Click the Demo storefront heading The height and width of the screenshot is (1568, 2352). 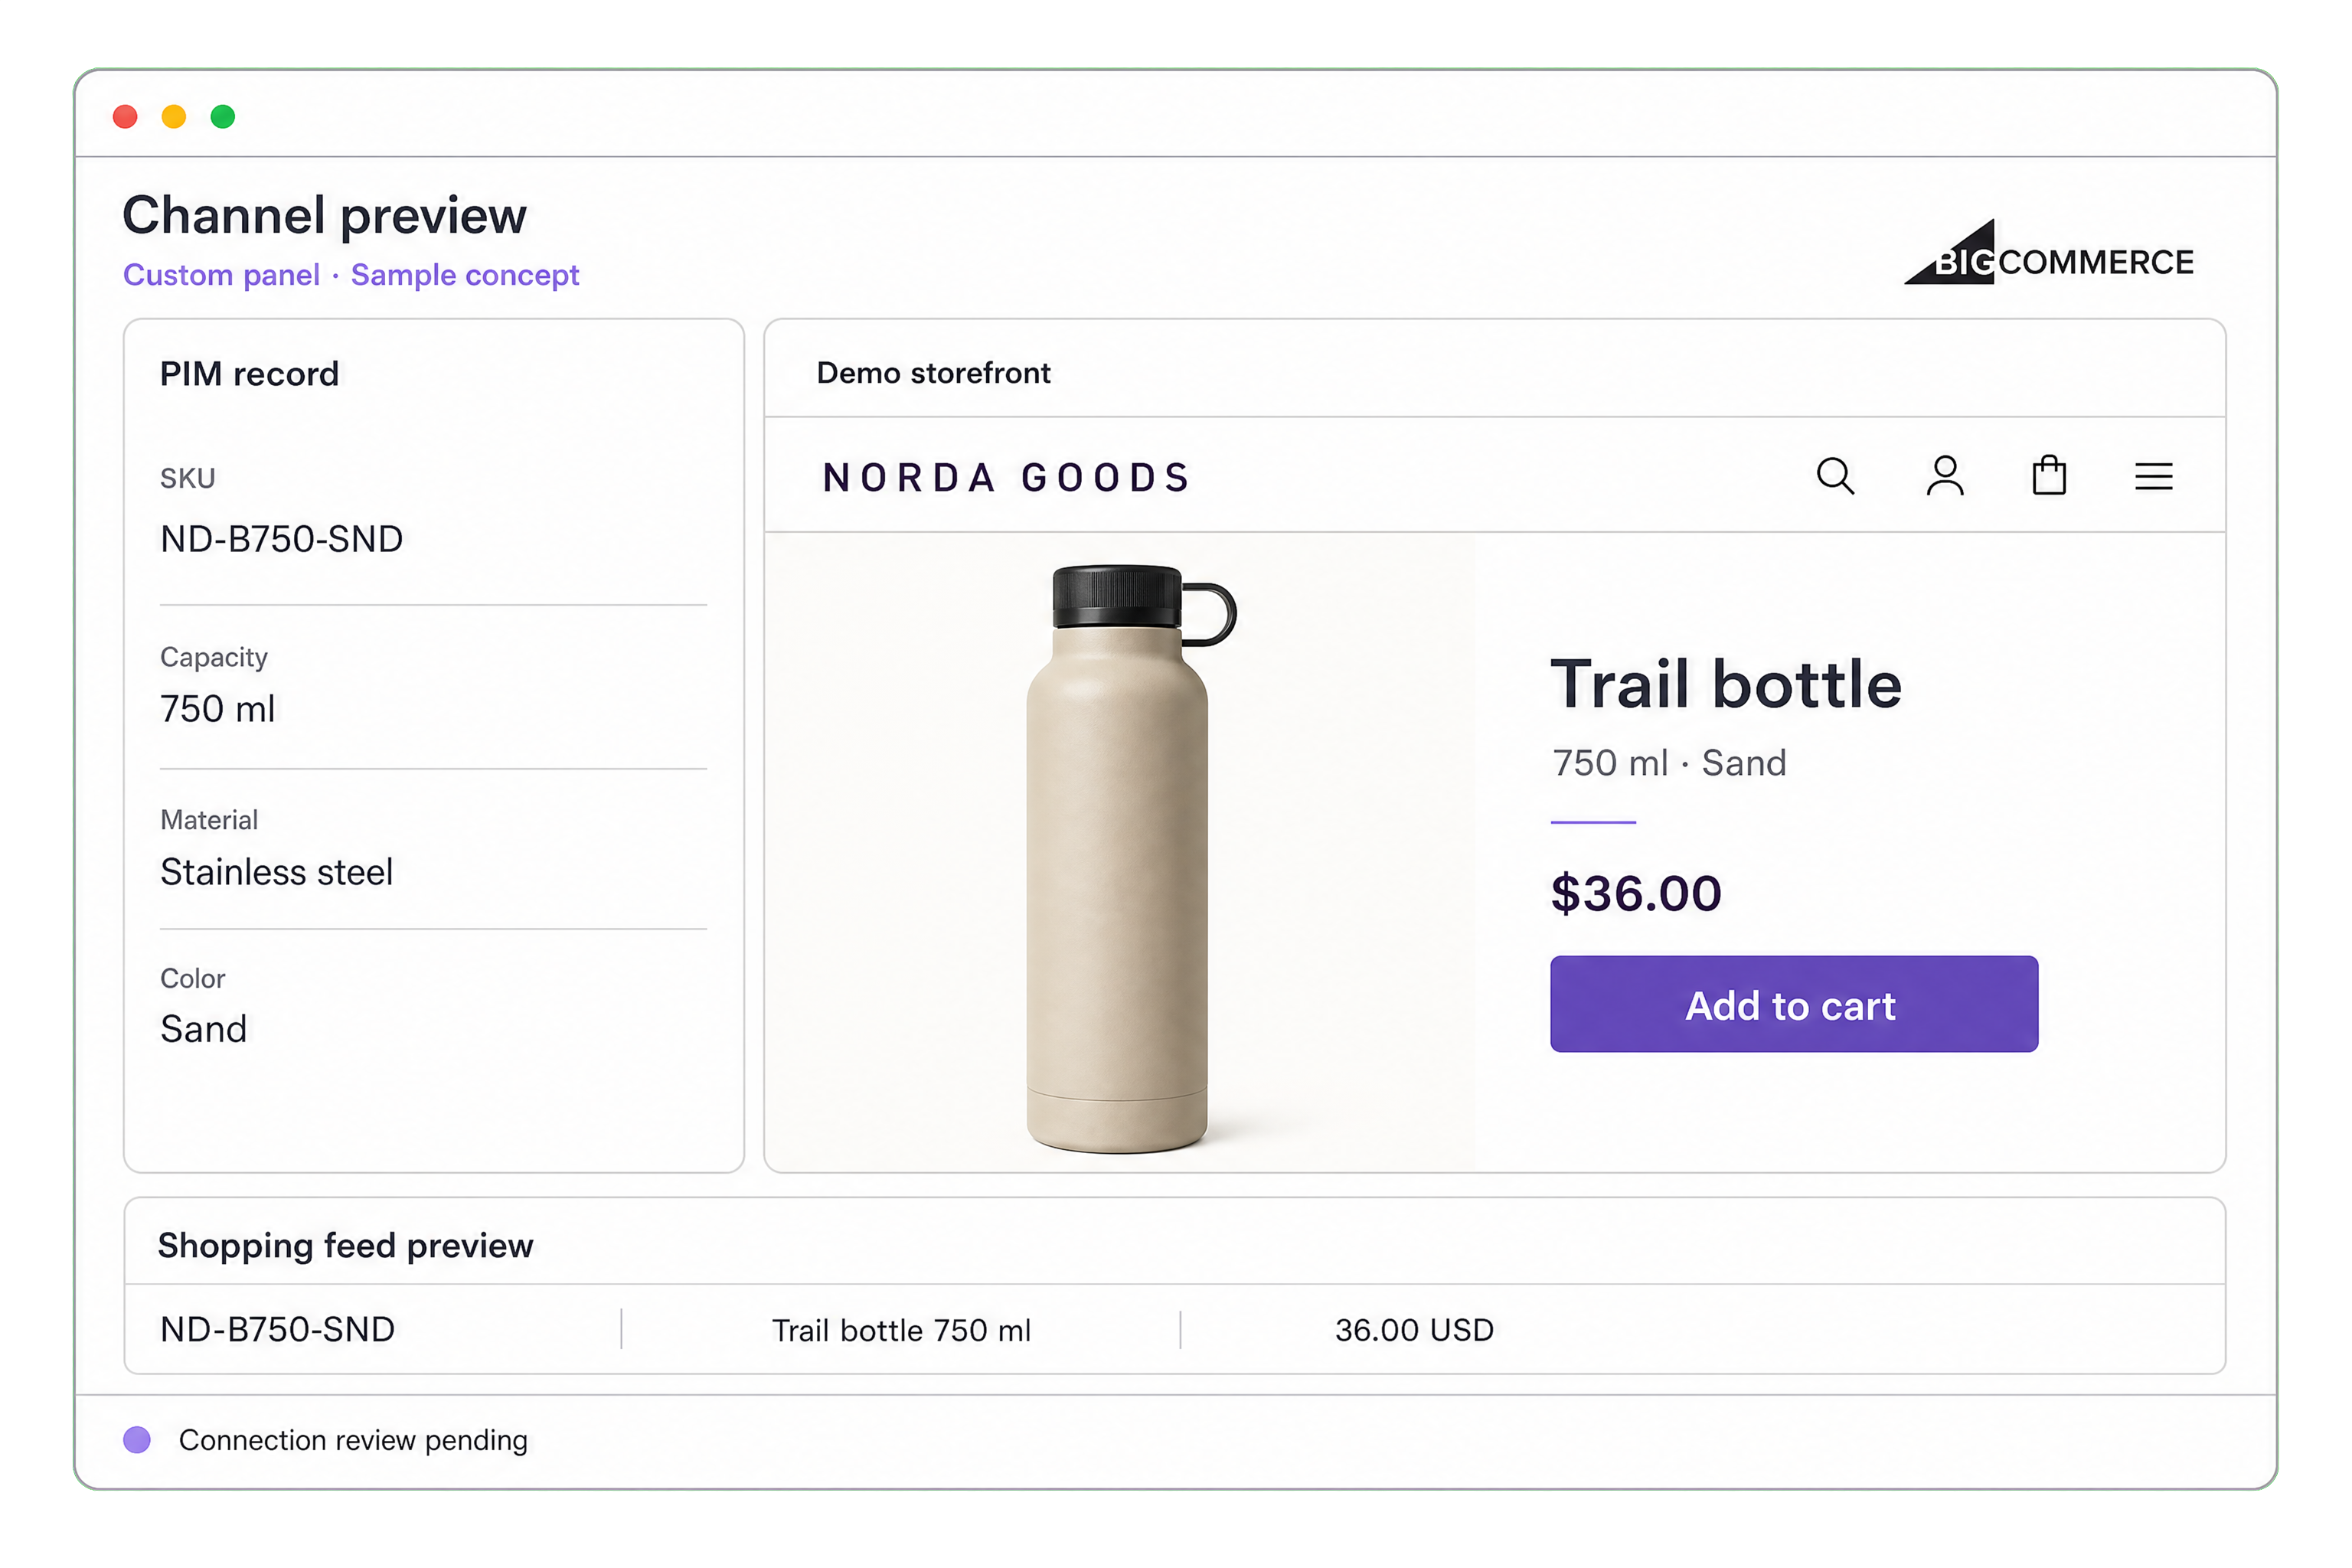933,373
